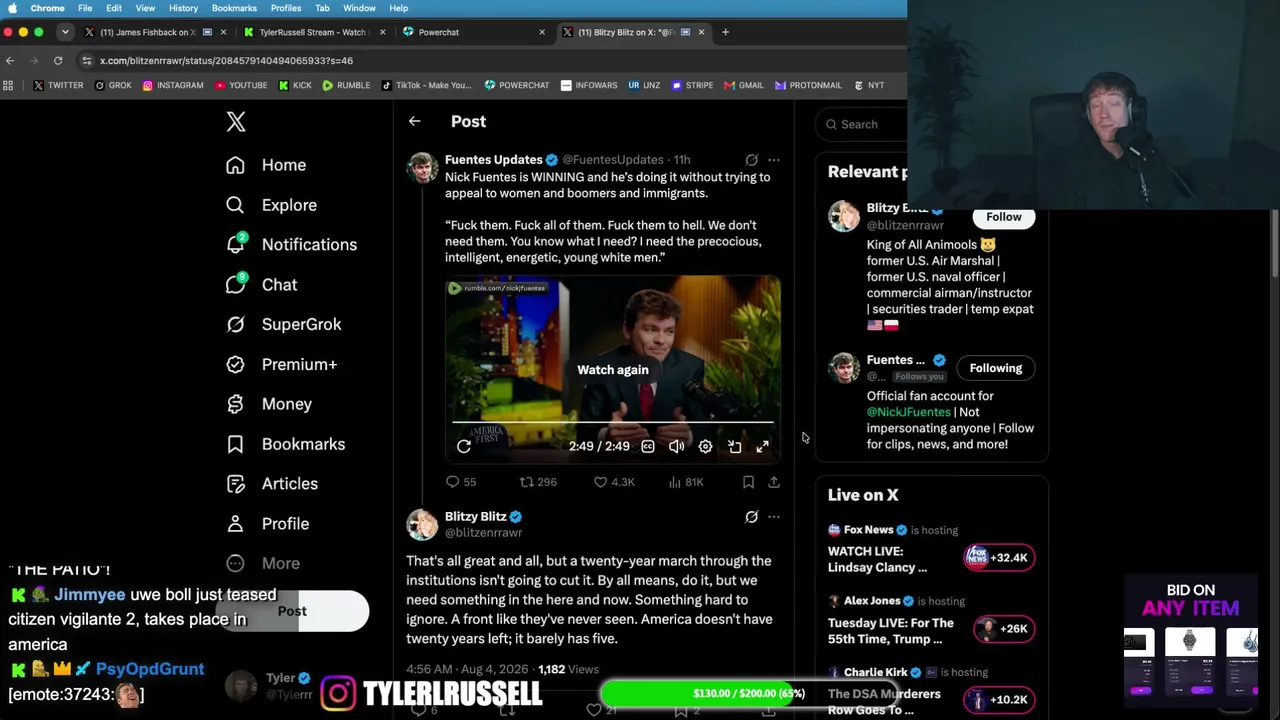Mute the video with the volume icon

coord(676,446)
